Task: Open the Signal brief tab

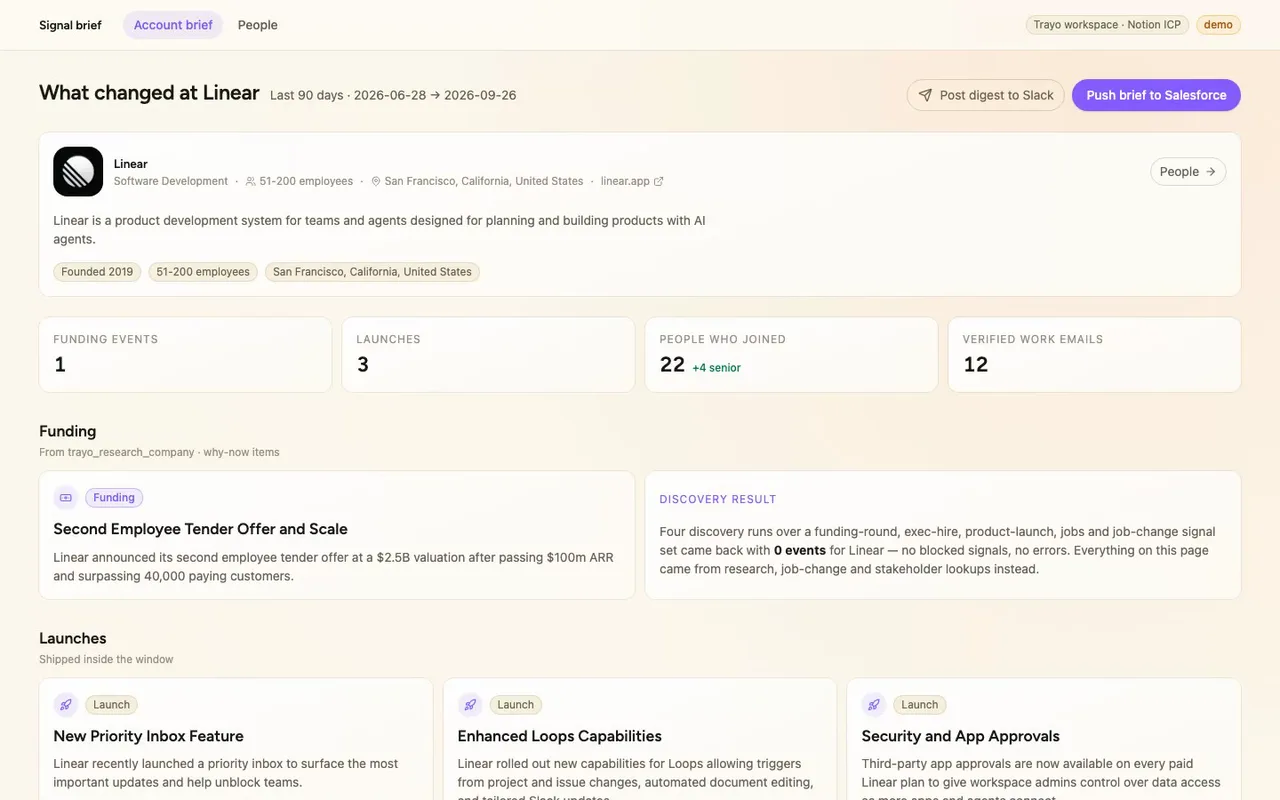Action: tap(70, 25)
